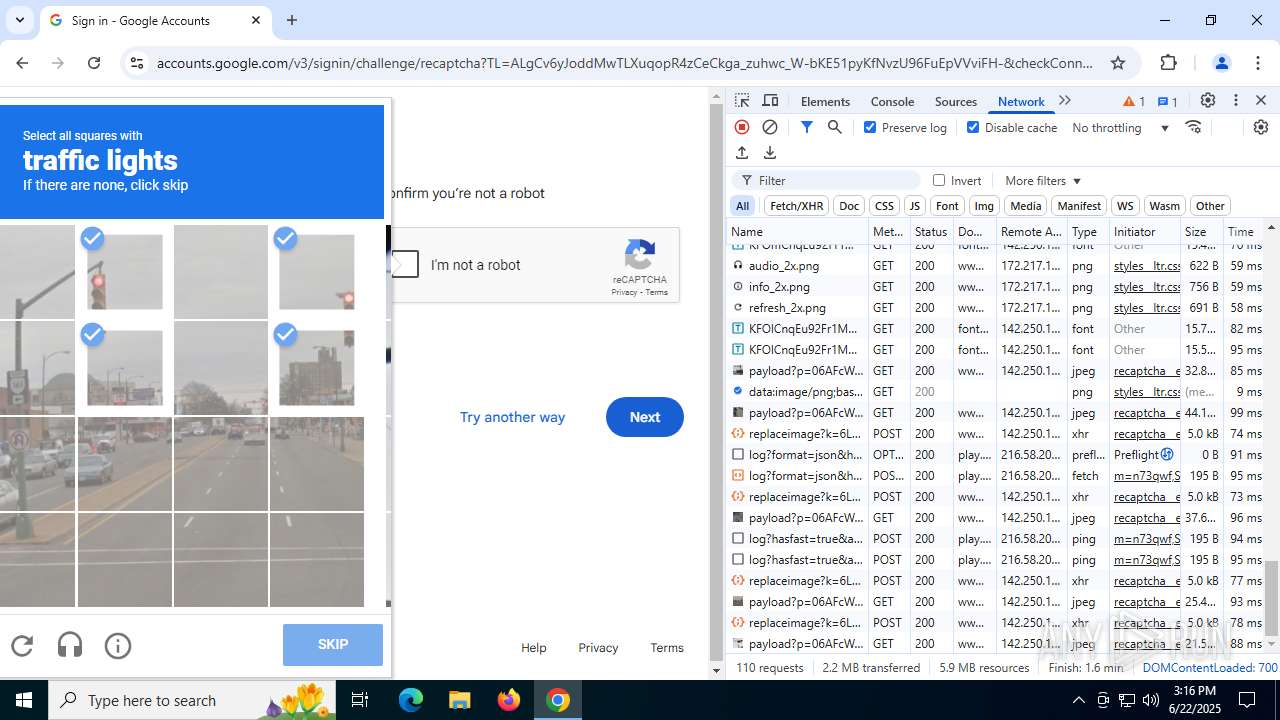Open File Explorer from the taskbar
Screen dimensions: 1280x720
coord(459,700)
